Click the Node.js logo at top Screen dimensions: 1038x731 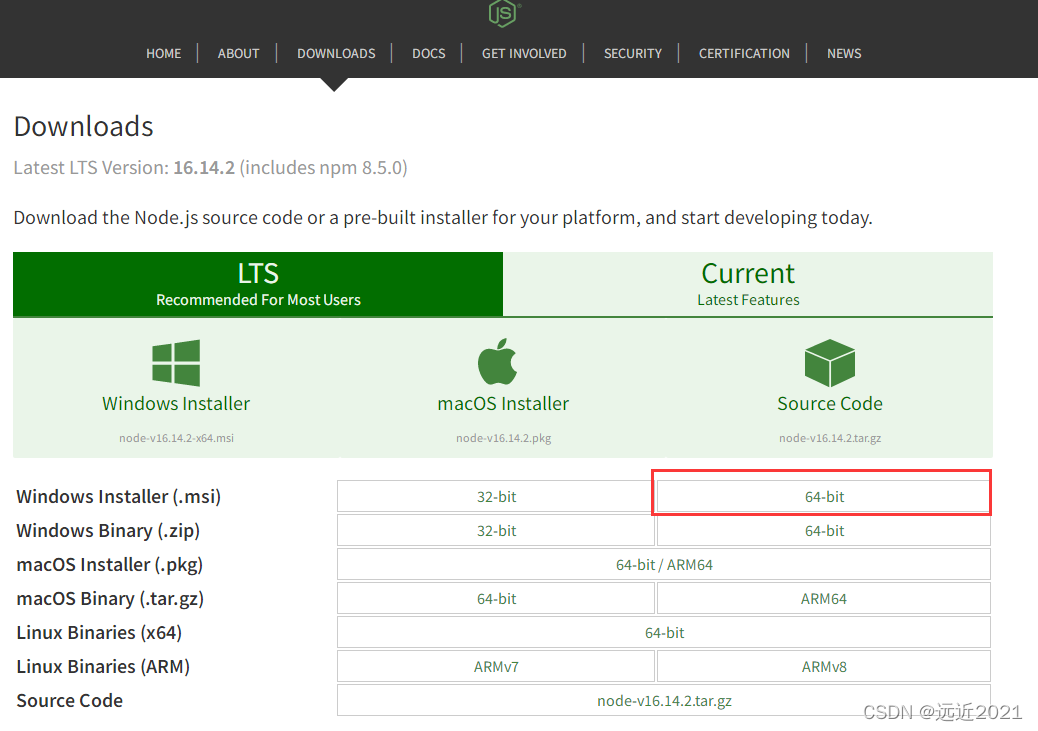pyautogui.click(x=504, y=13)
